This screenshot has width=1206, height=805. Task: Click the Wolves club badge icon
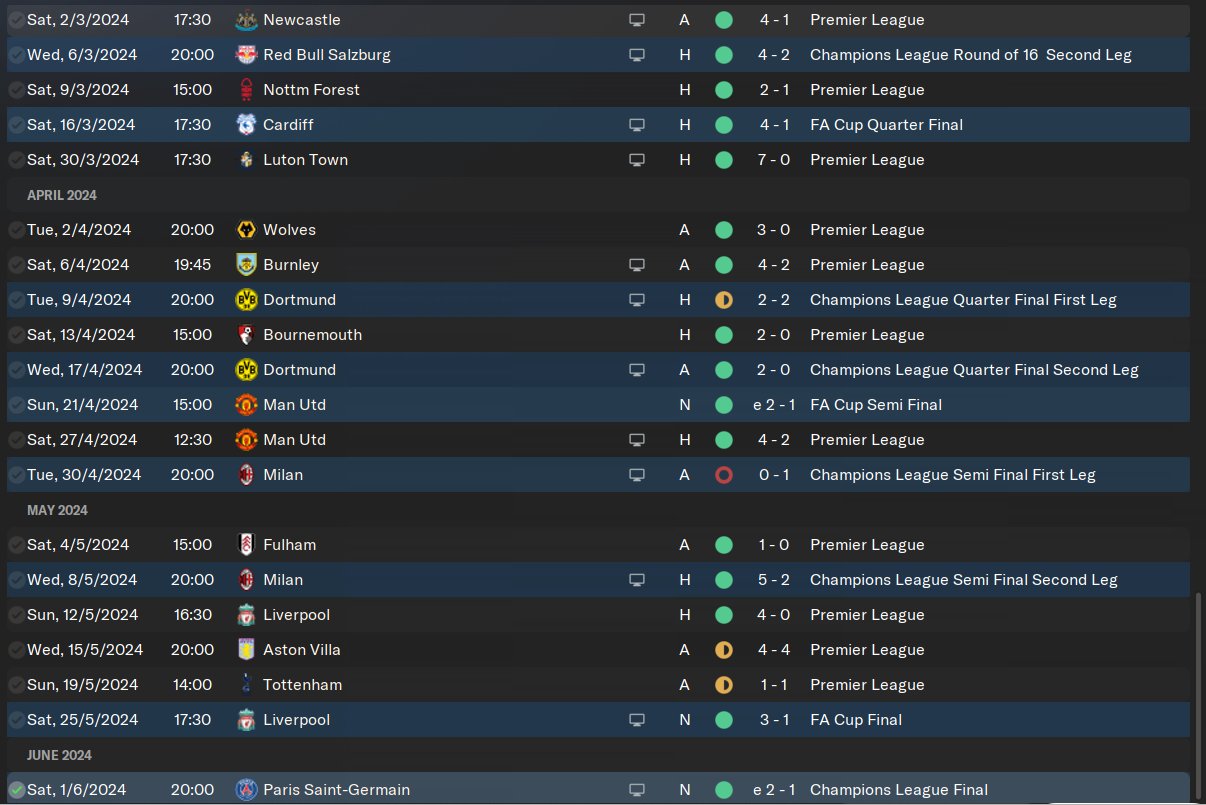point(244,230)
